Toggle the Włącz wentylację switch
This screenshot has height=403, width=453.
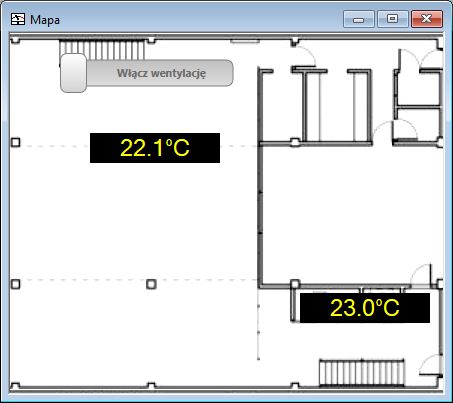pyautogui.click(x=147, y=73)
